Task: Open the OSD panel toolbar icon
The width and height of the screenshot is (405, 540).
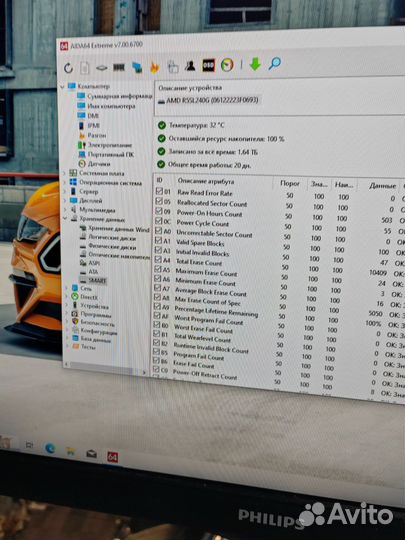Action: pyautogui.click(x=208, y=65)
